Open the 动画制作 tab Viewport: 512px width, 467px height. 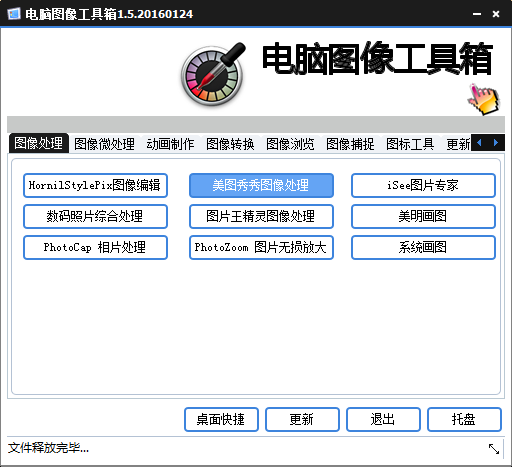coord(170,144)
